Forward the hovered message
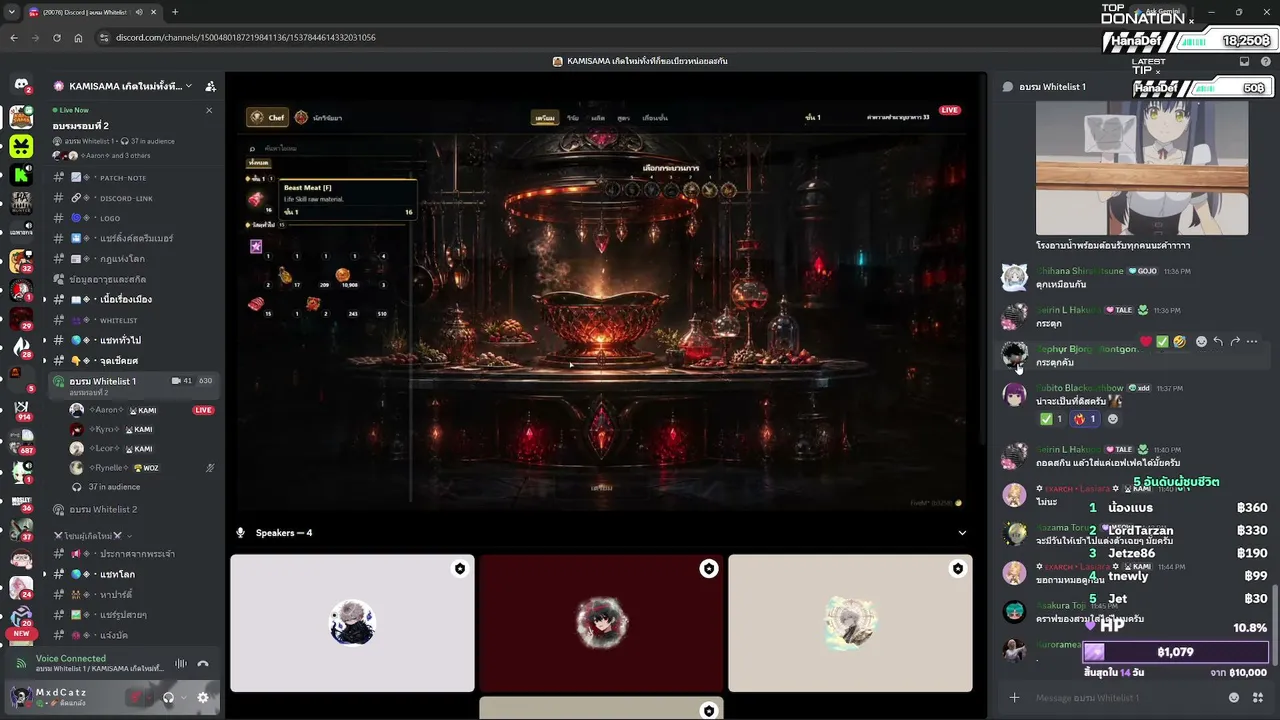The width and height of the screenshot is (1280, 720). tap(1235, 342)
